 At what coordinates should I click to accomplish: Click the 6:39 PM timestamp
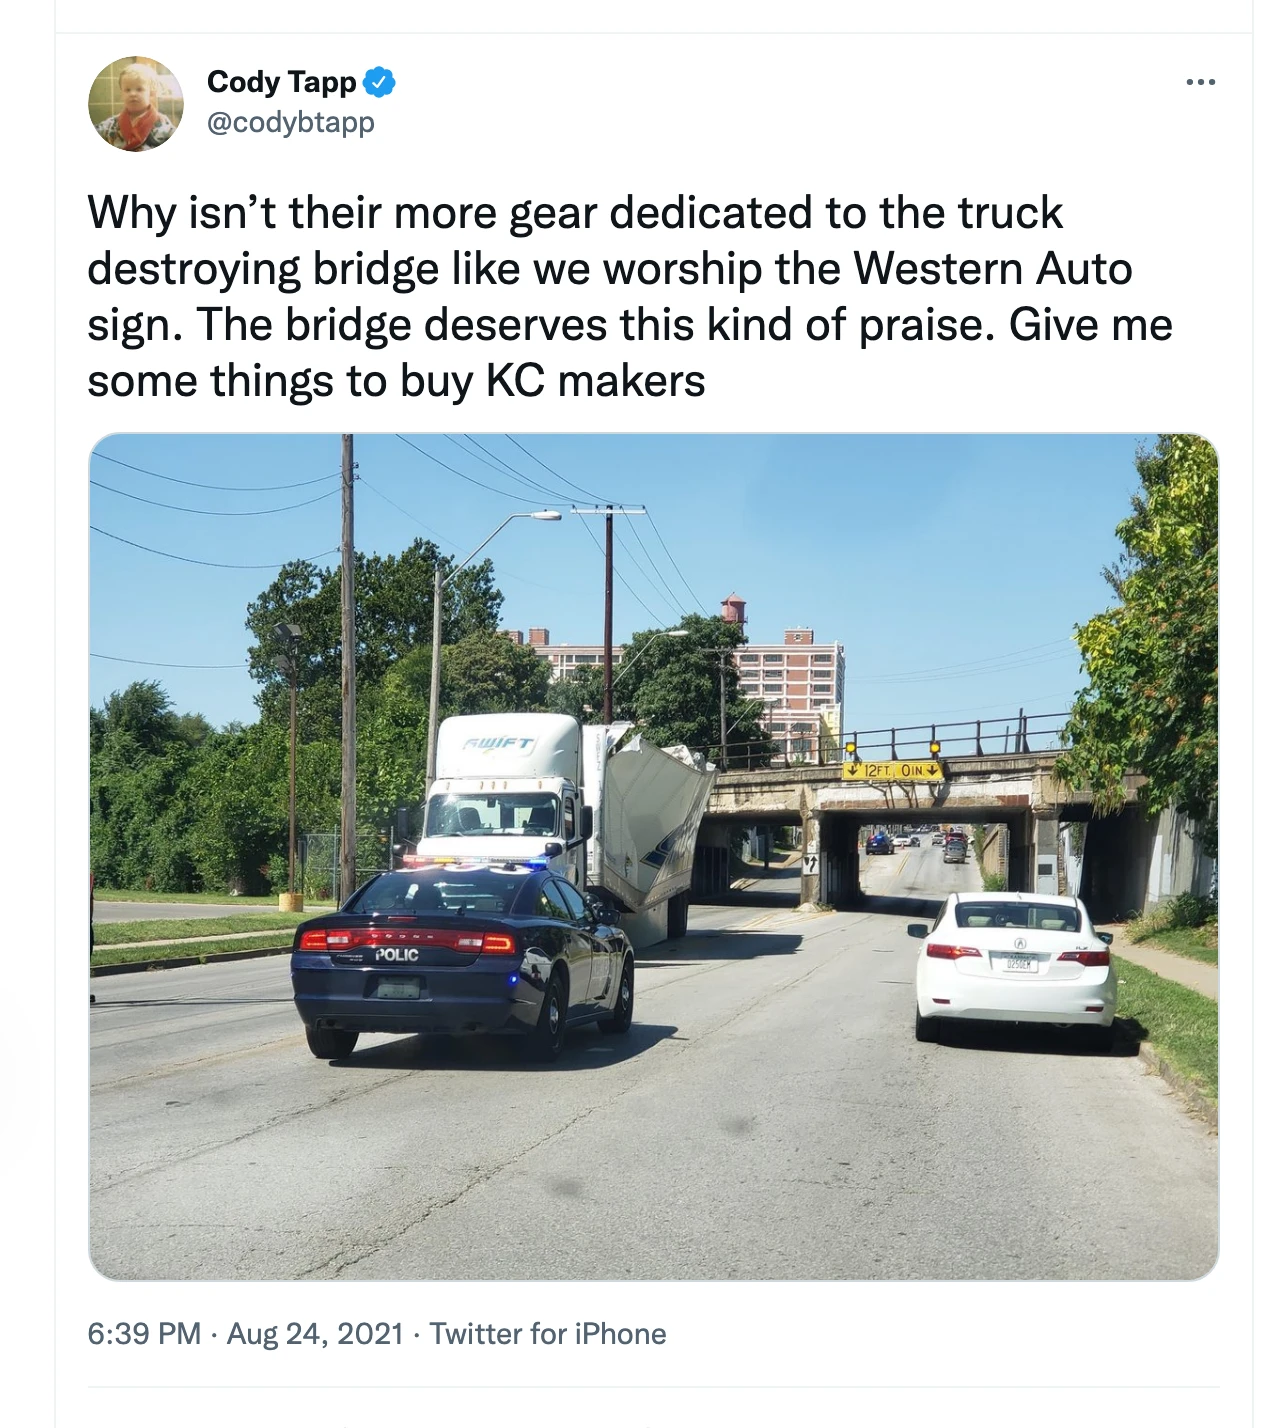coord(144,1334)
